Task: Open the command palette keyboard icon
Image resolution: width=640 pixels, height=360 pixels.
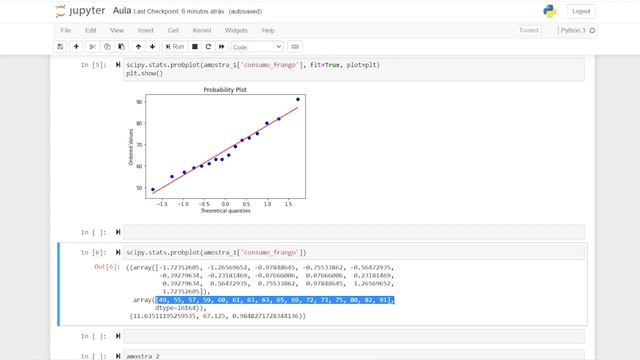Action: coord(295,47)
